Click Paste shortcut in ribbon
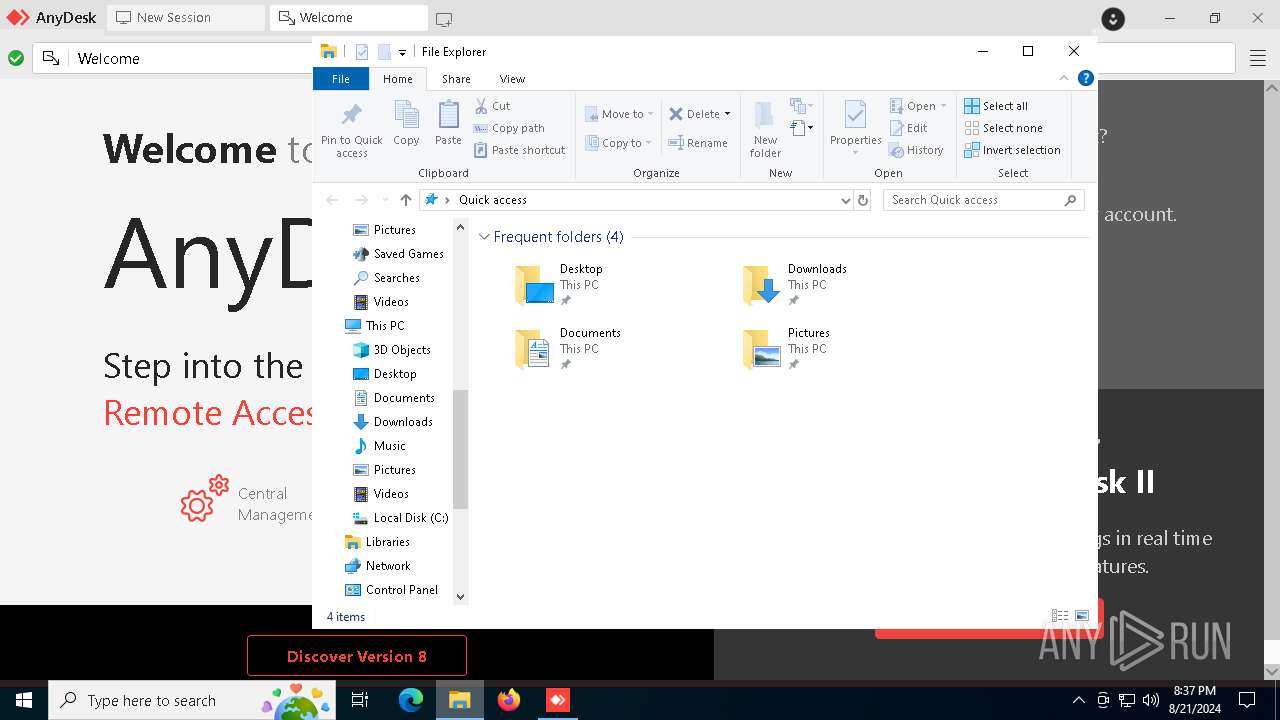The image size is (1280, 720). pyautogui.click(x=520, y=150)
